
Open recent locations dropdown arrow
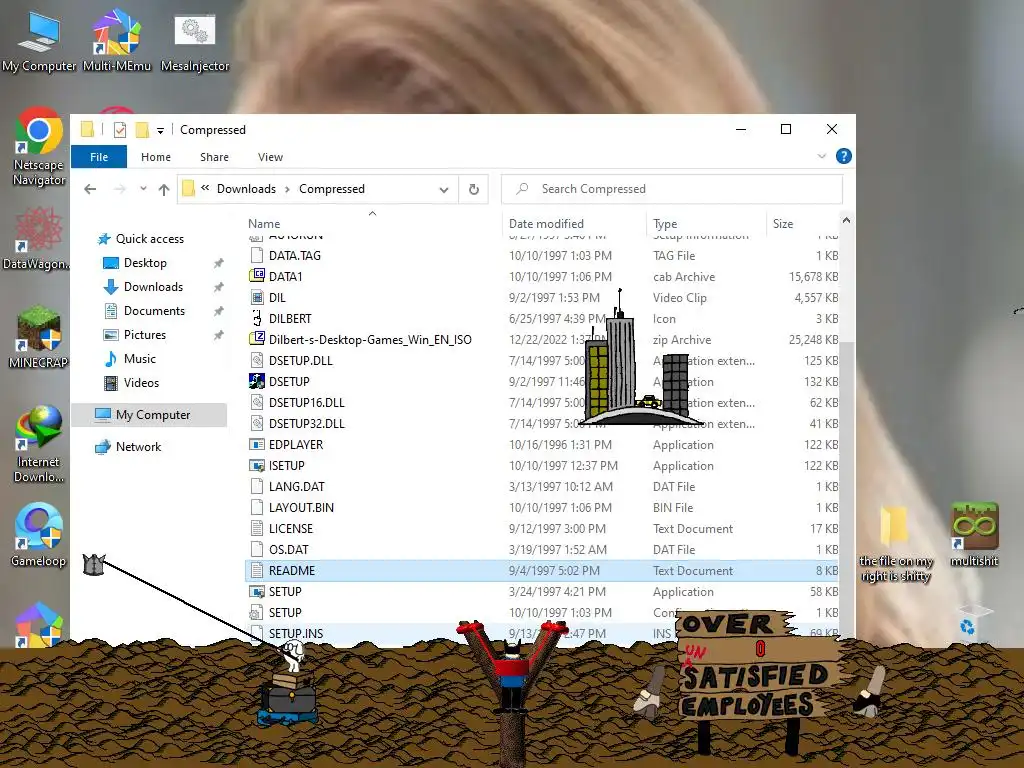tap(143, 189)
